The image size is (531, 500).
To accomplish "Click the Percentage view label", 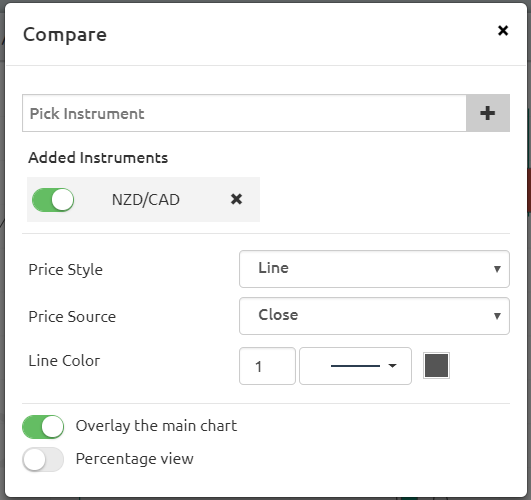I will (x=134, y=459).
